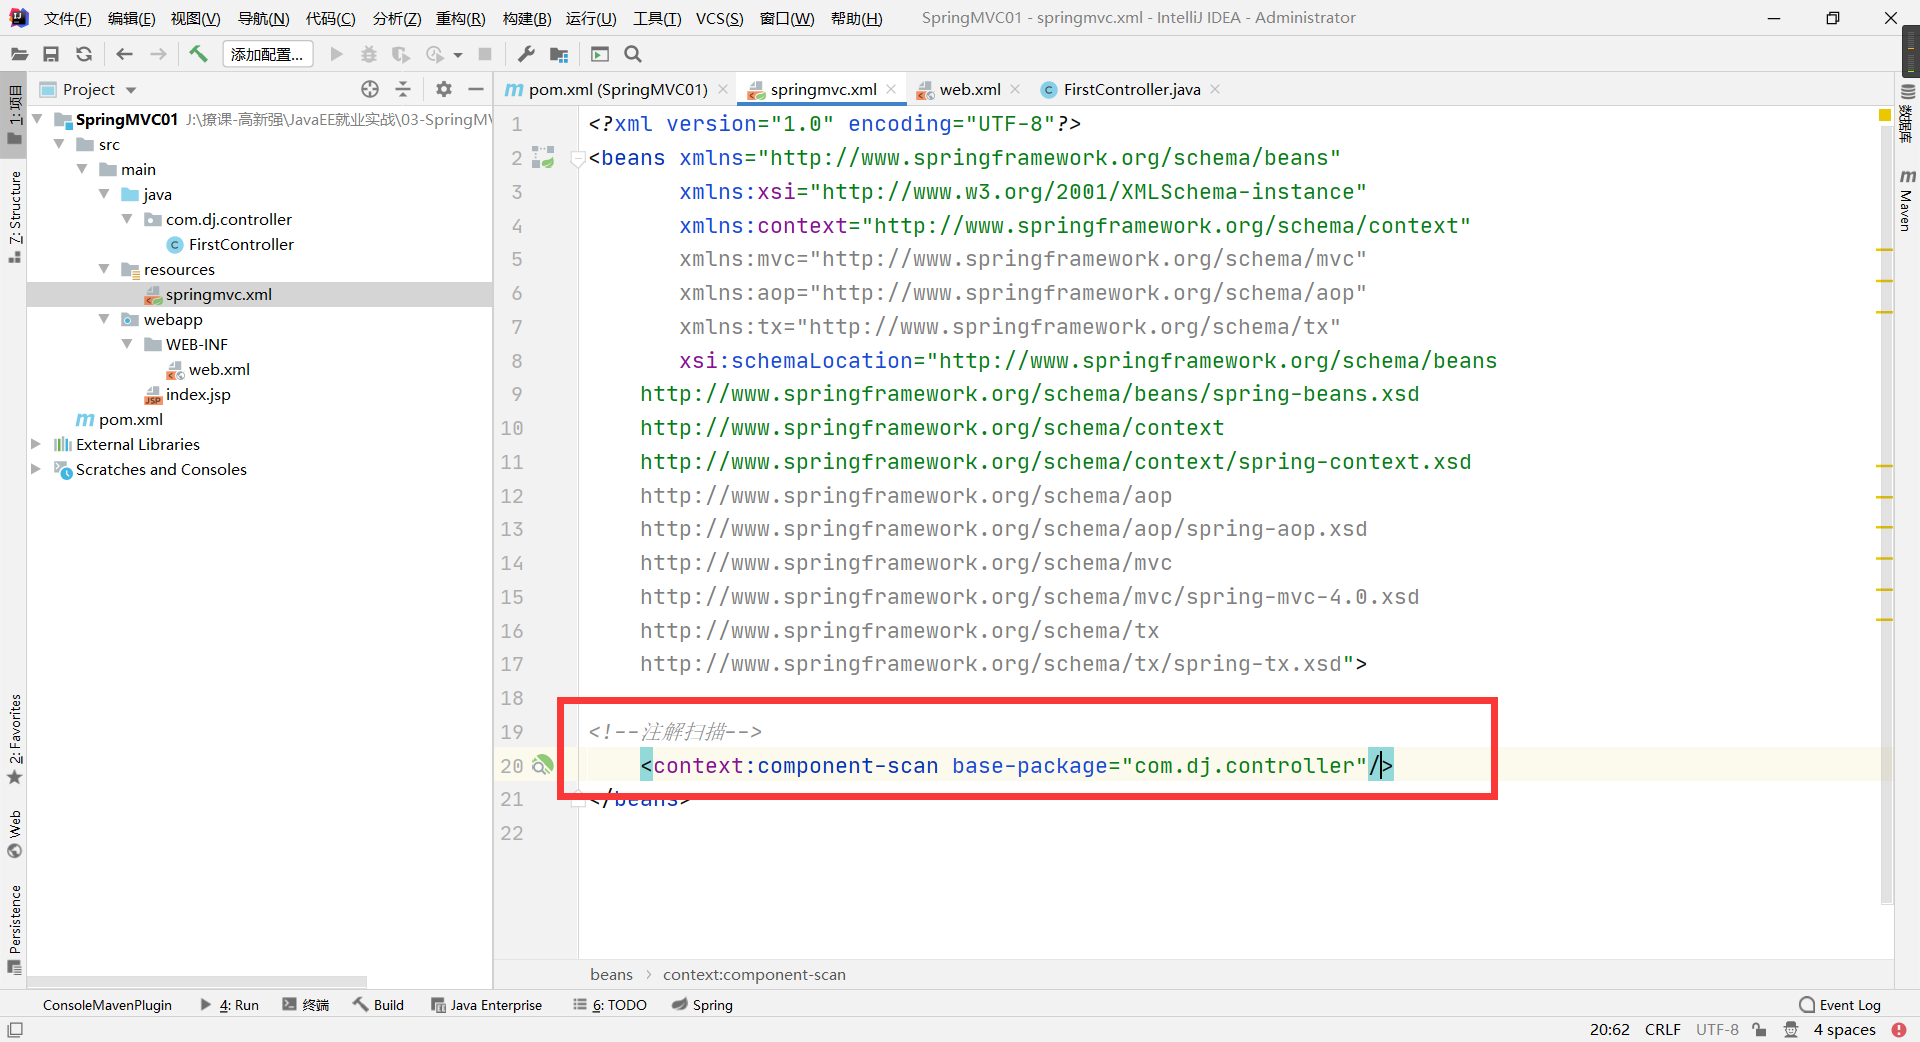
Task: Open the Maven tool window on the right edge
Action: tap(1907, 200)
